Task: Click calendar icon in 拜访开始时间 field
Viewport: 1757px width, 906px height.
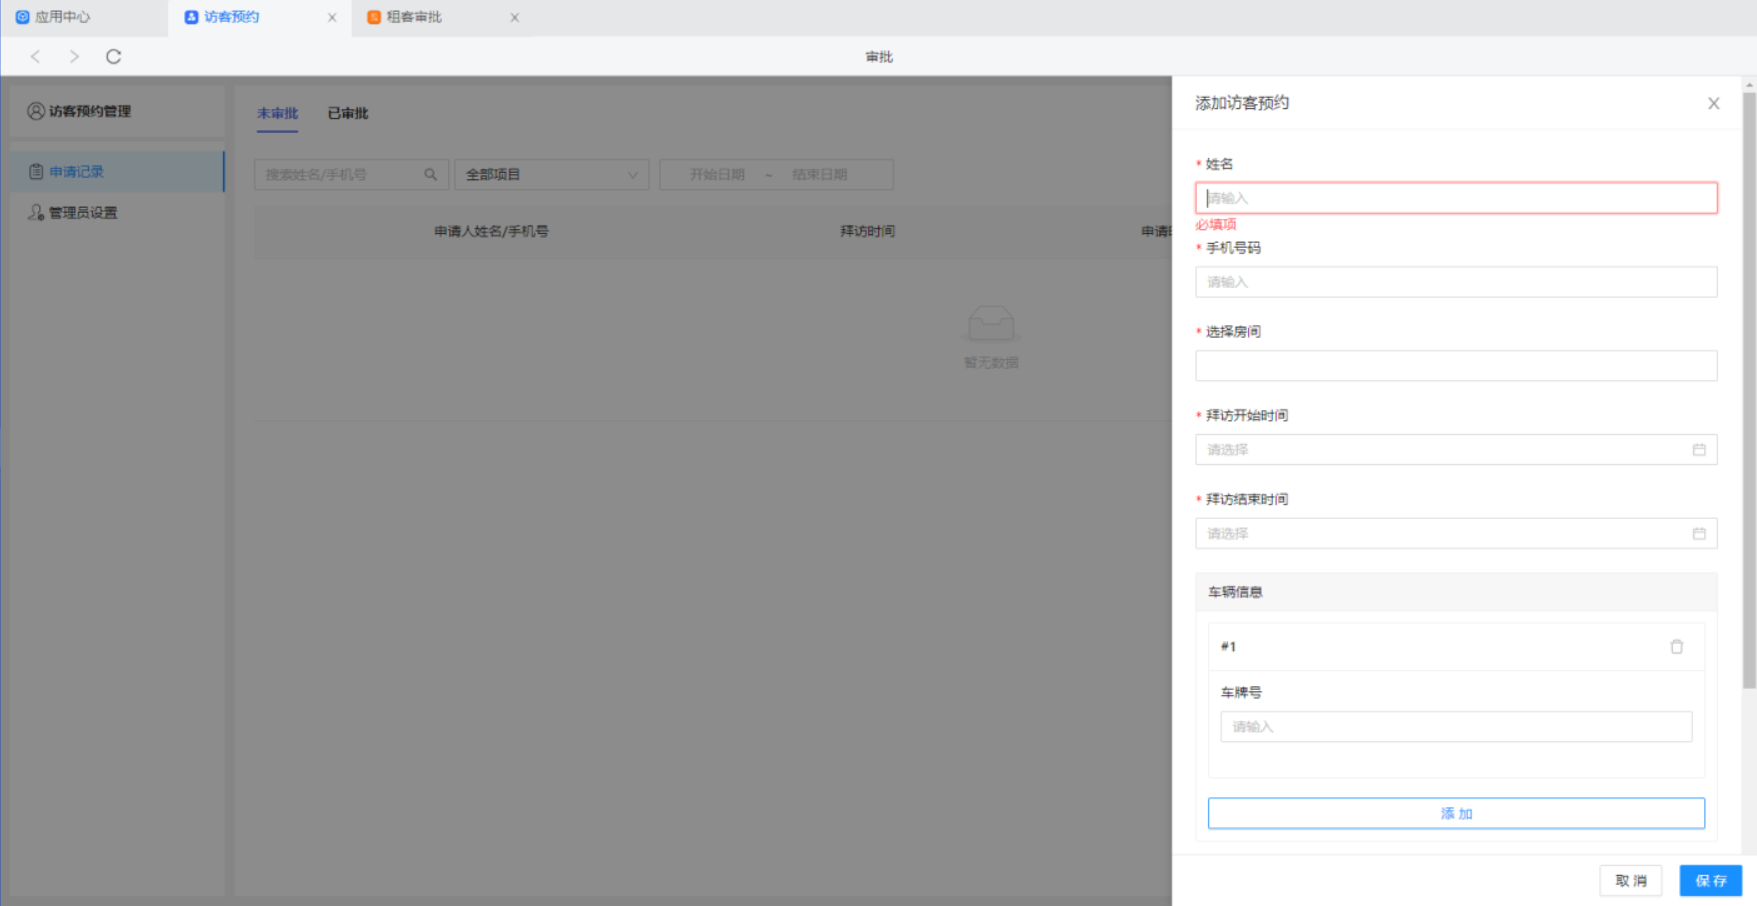Action: (1698, 450)
